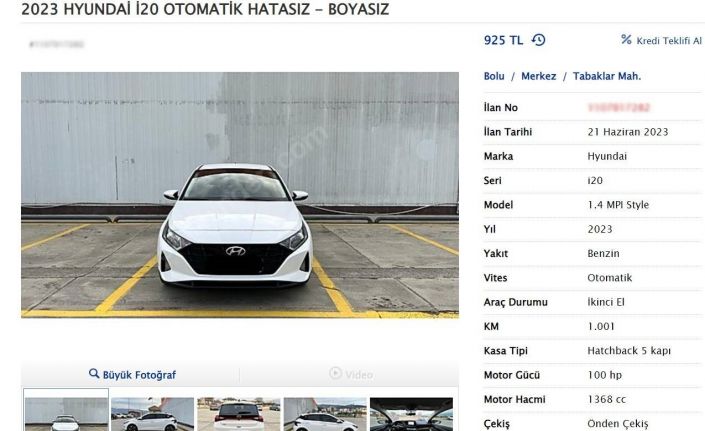Switch to the Video tab label
705x431 pixels.
(358, 375)
